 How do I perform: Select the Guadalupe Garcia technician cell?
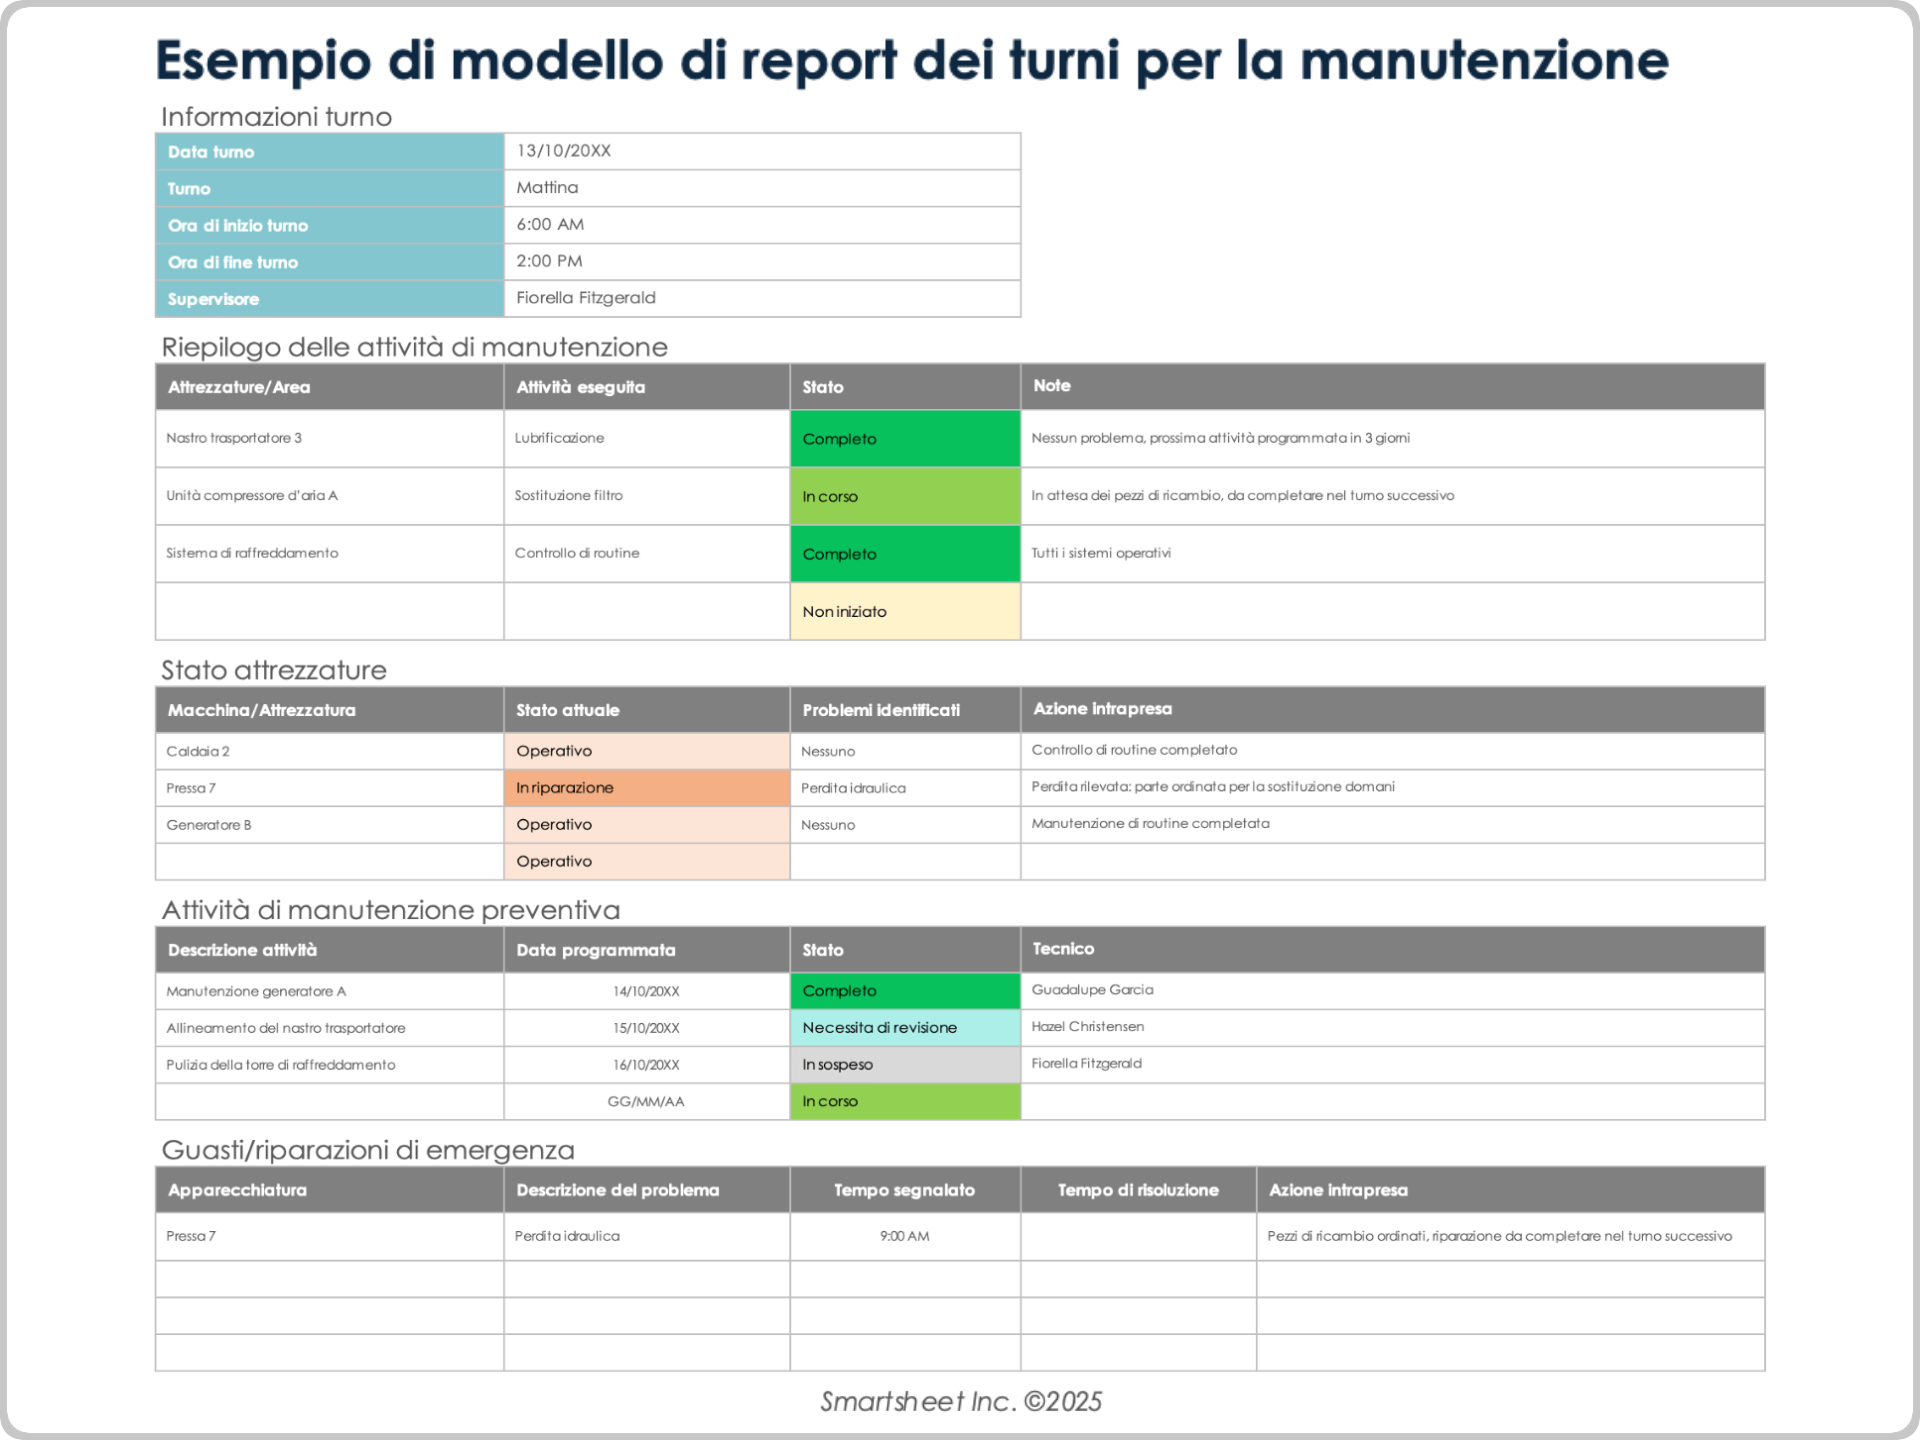click(1092, 990)
